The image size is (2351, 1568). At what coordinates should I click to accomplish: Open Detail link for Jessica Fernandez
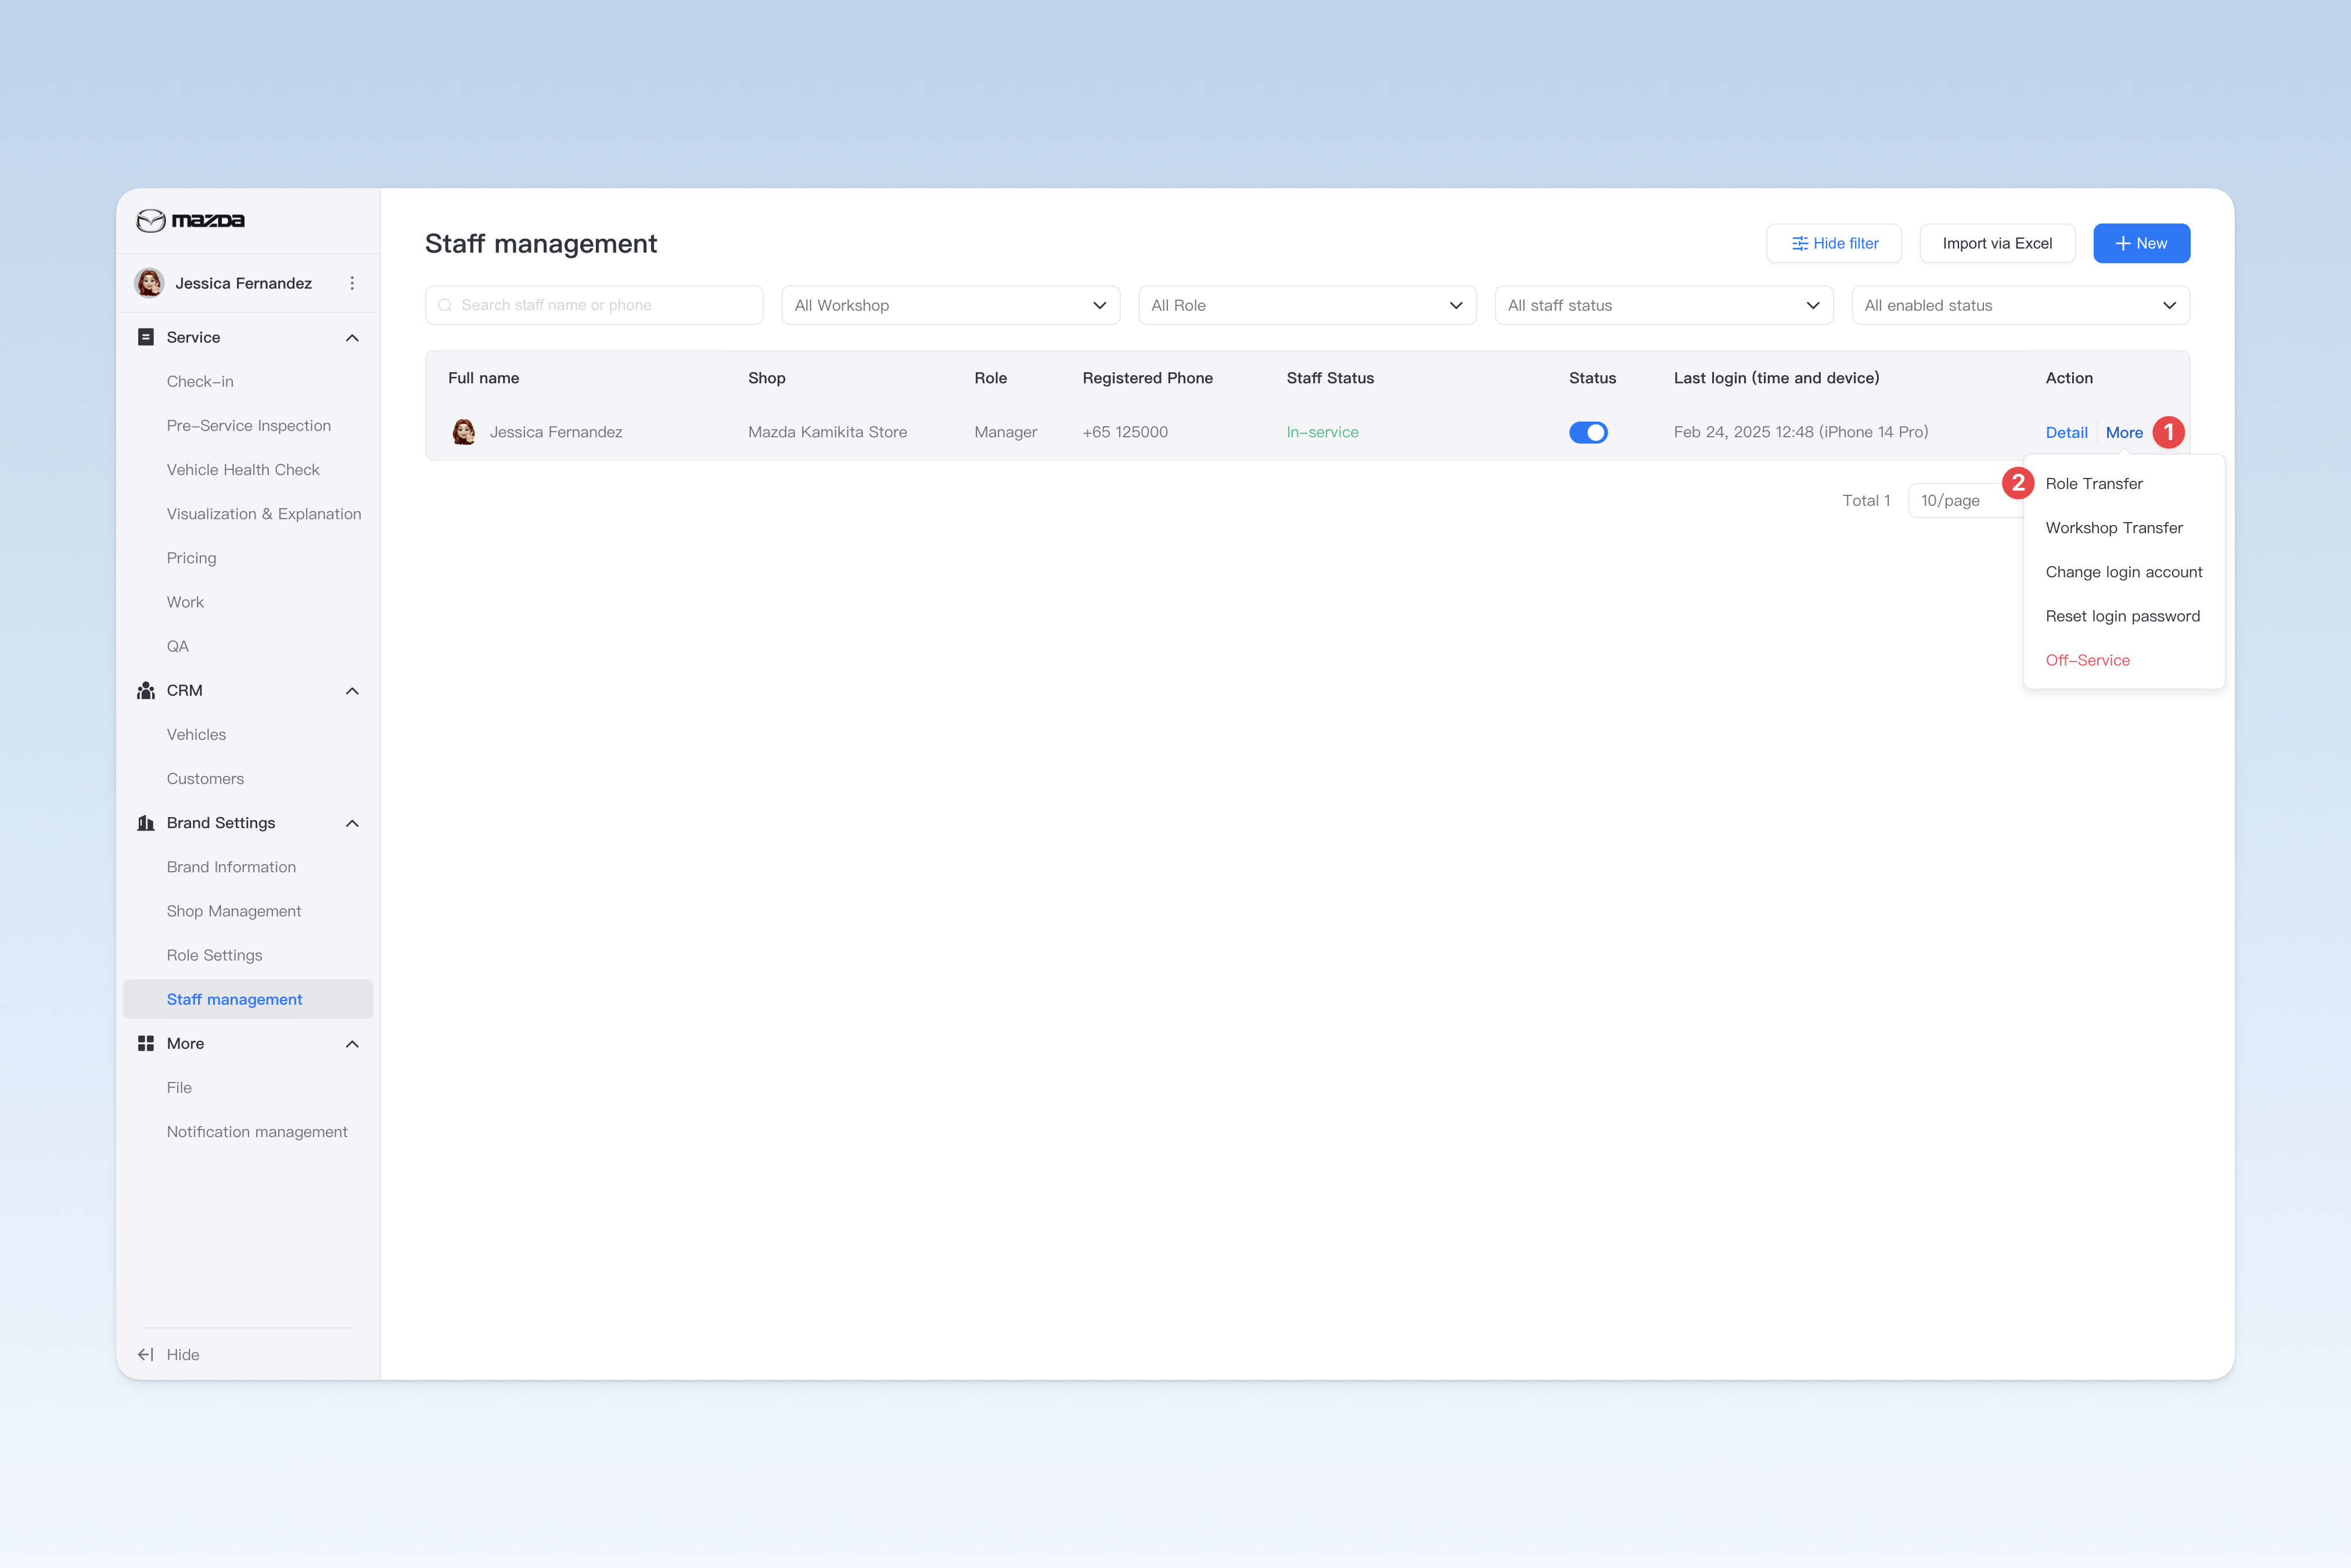(2066, 433)
